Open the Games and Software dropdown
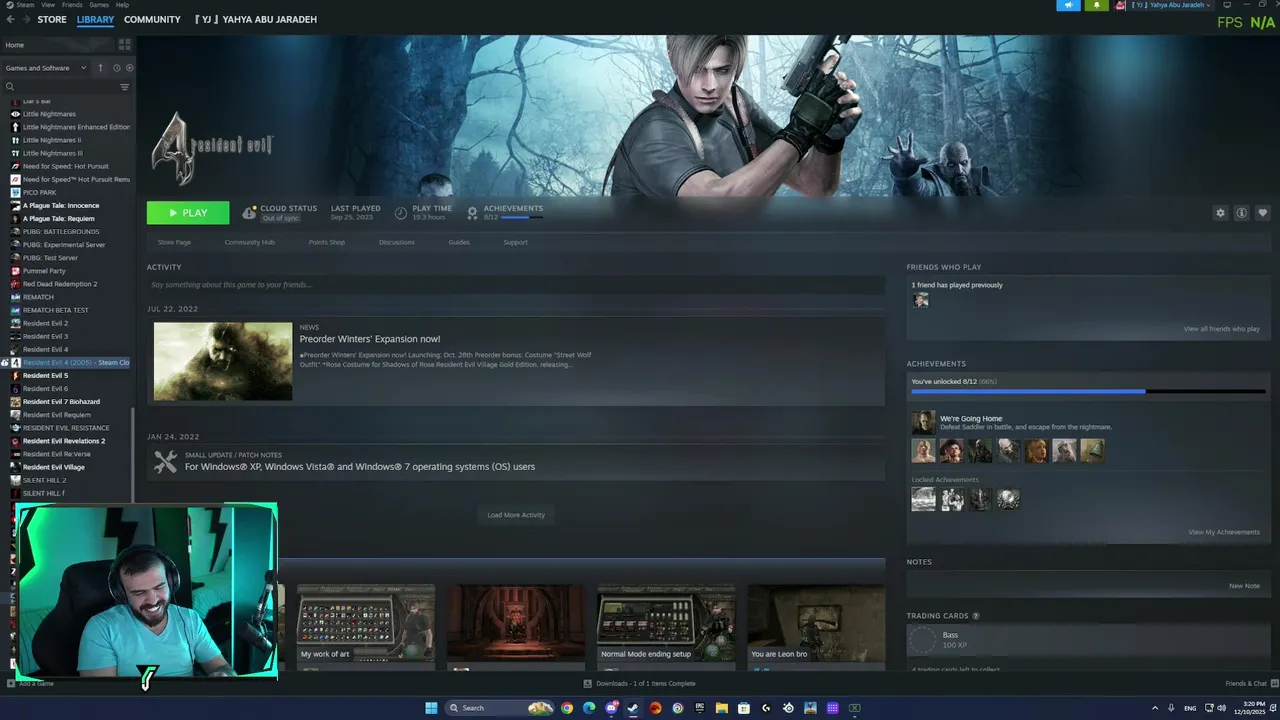 pyautogui.click(x=46, y=68)
